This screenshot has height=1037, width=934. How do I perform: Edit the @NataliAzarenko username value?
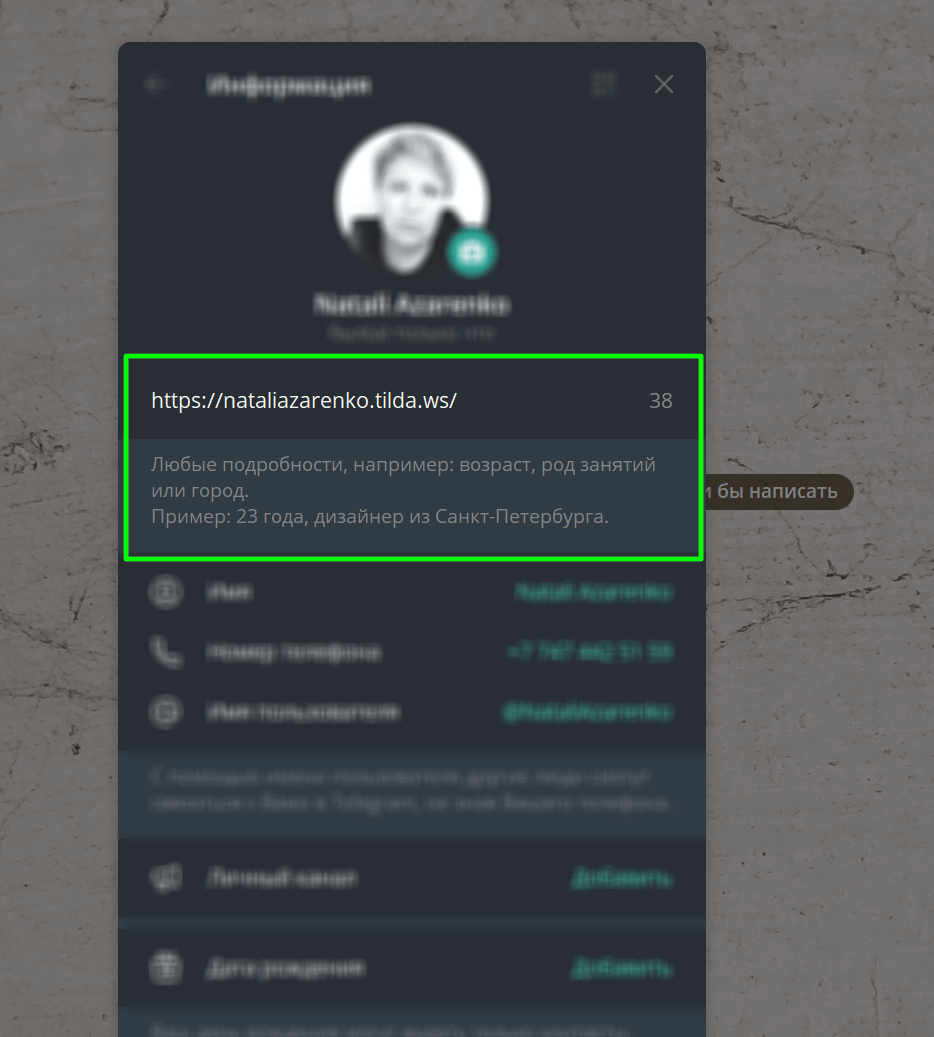(x=588, y=712)
